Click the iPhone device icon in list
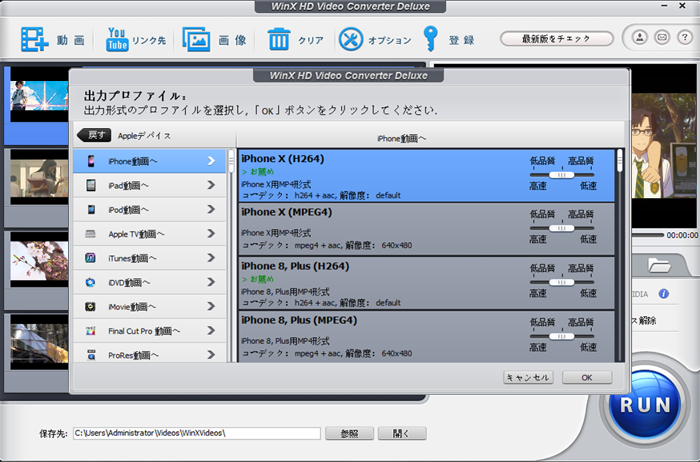This screenshot has width=700, height=462. tap(91, 161)
